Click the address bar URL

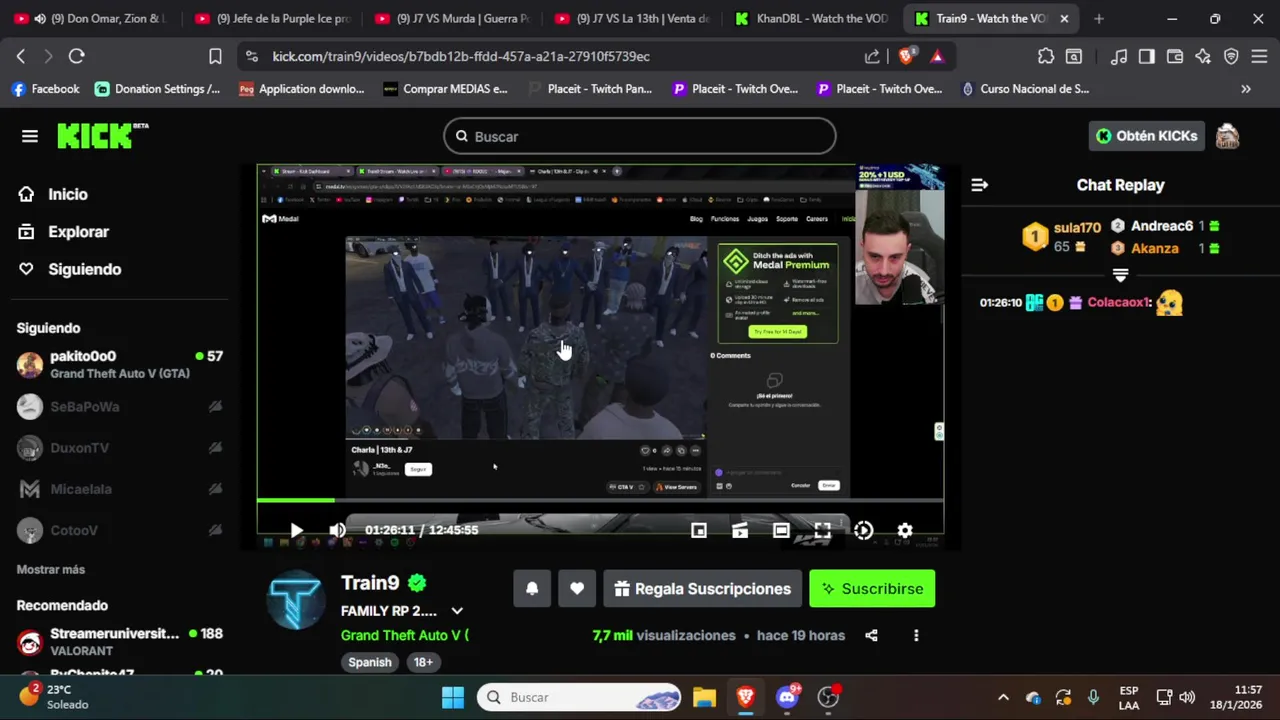[x=461, y=57]
